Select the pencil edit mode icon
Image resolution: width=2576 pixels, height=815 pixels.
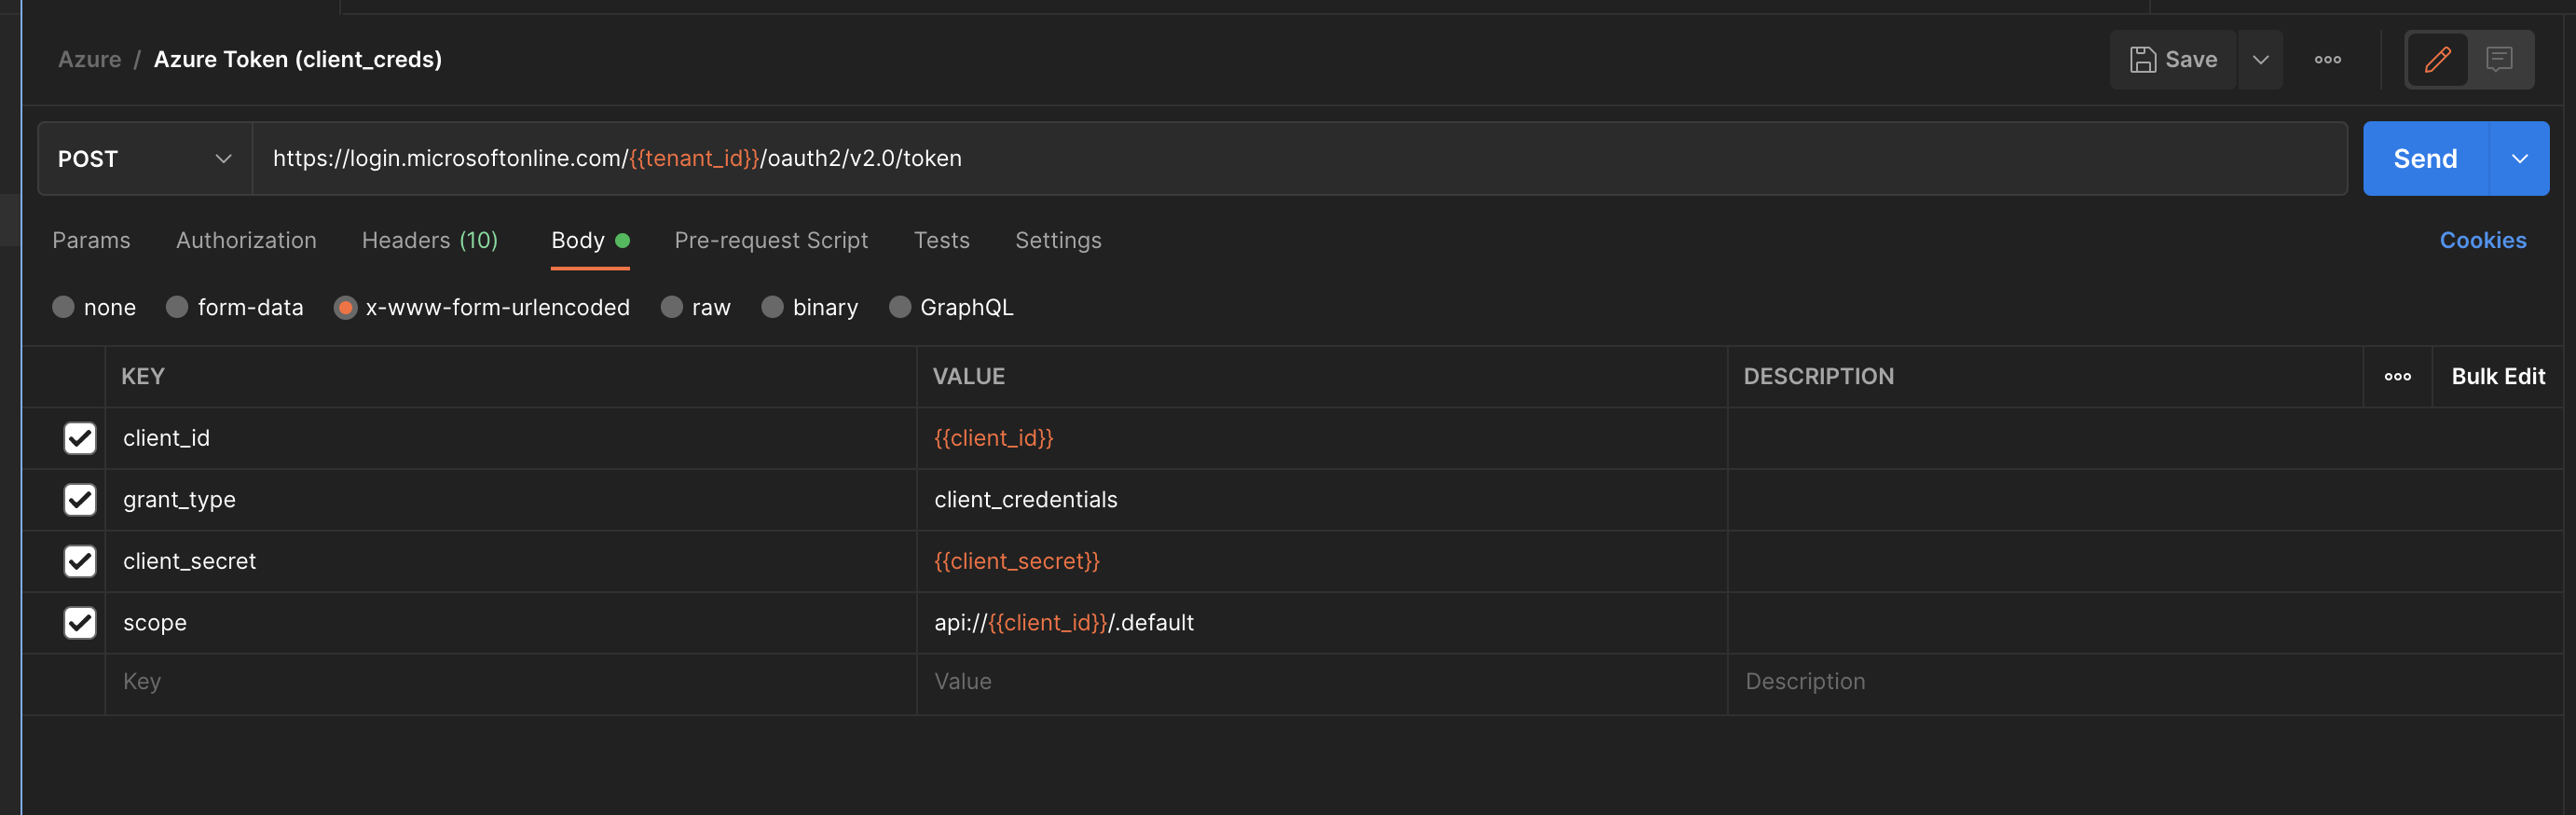(2437, 60)
